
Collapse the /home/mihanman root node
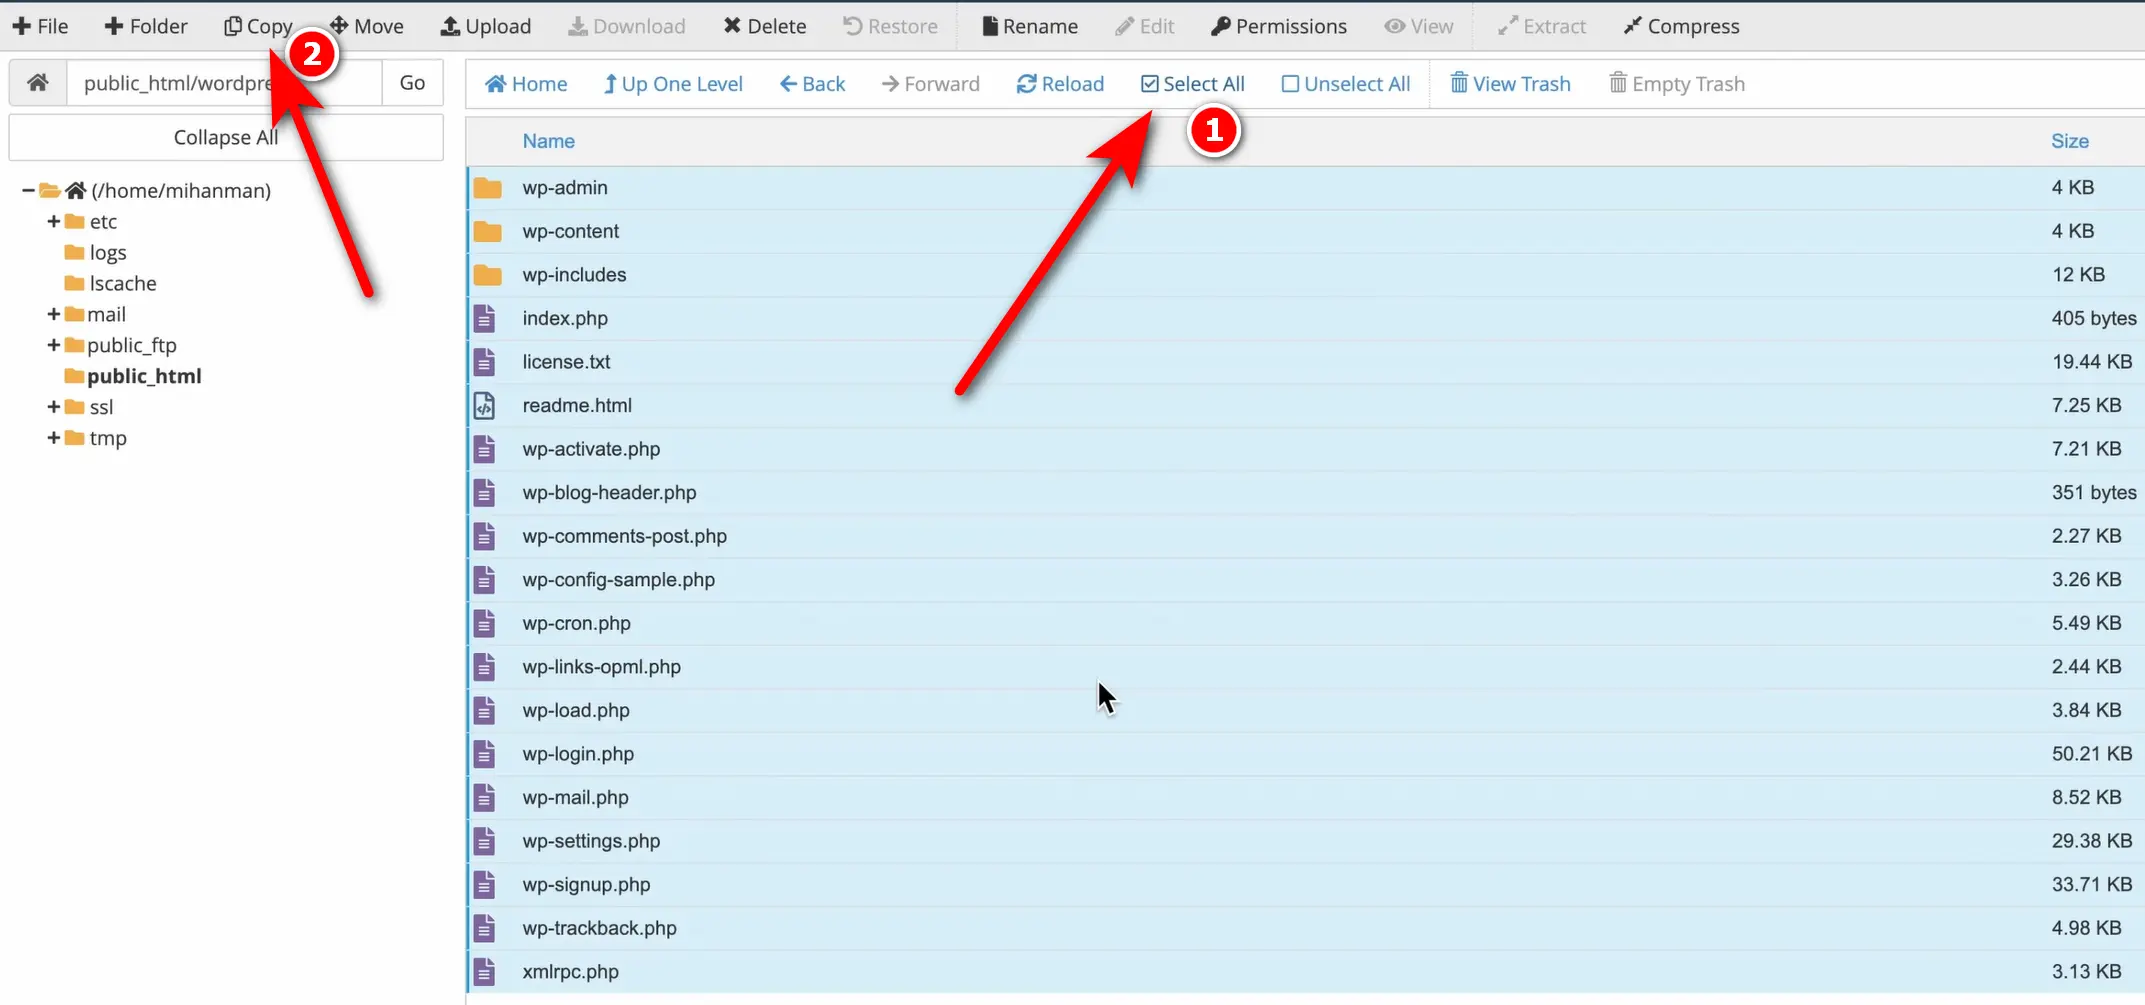[x=28, y=190]
